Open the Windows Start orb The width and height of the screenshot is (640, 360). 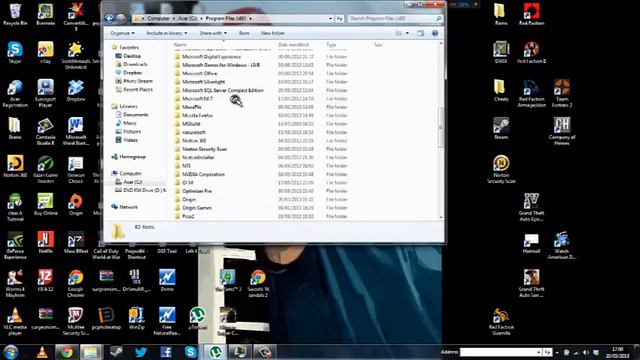coord(11,352)
